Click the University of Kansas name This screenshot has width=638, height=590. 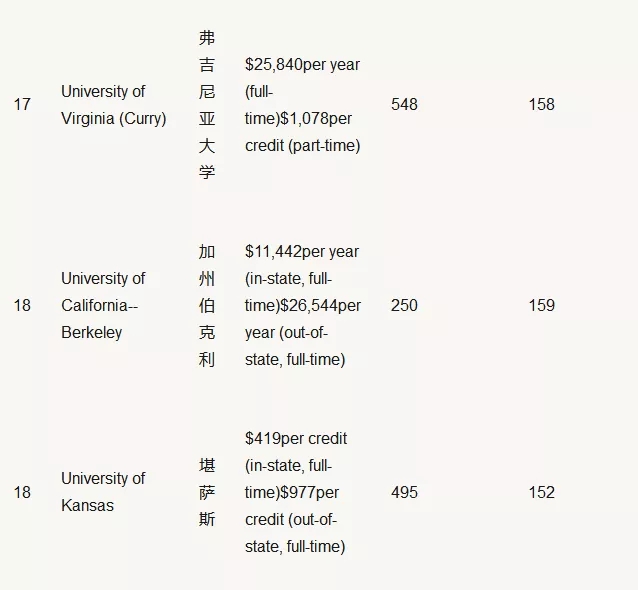coord(103,492)
